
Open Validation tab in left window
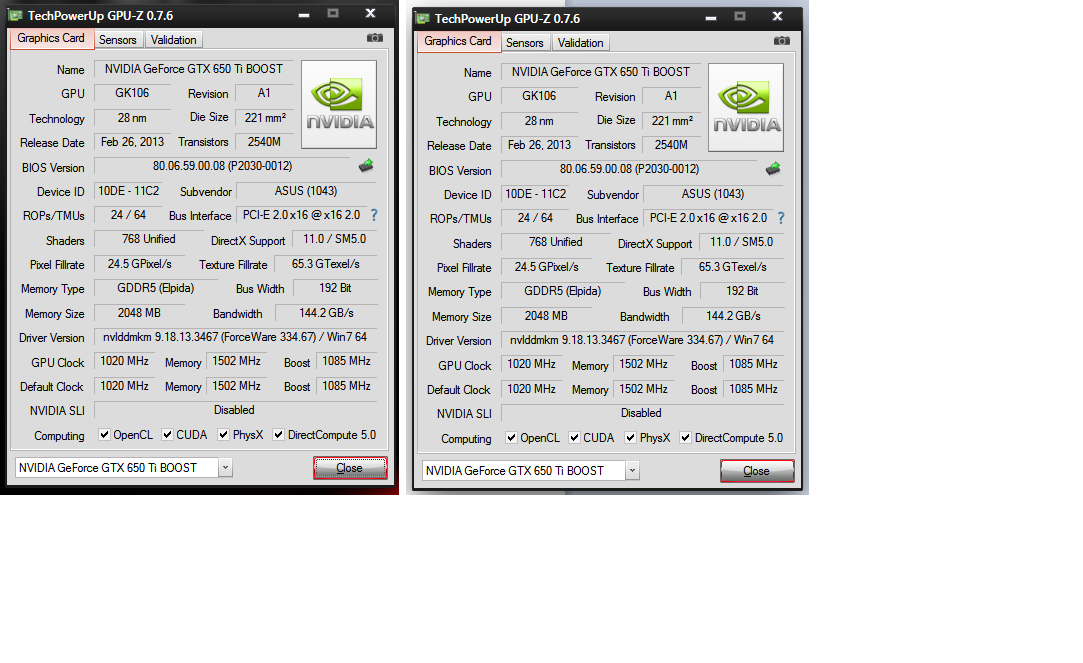click(173, 40)
